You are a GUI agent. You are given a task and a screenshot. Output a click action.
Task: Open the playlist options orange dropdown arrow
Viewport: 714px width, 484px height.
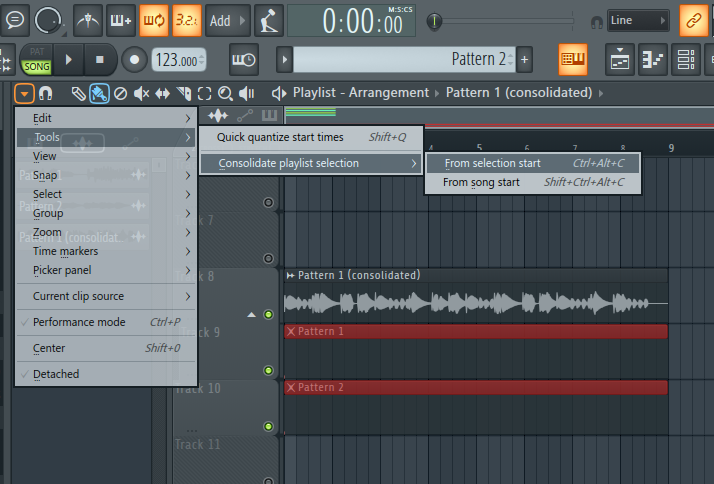click(x=24, y=94)
